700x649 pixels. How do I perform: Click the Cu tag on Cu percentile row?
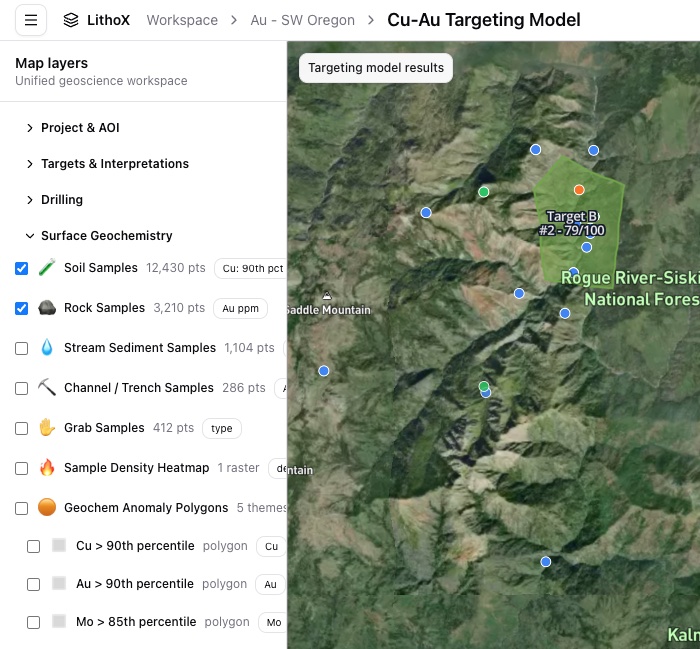coord(271,546)
